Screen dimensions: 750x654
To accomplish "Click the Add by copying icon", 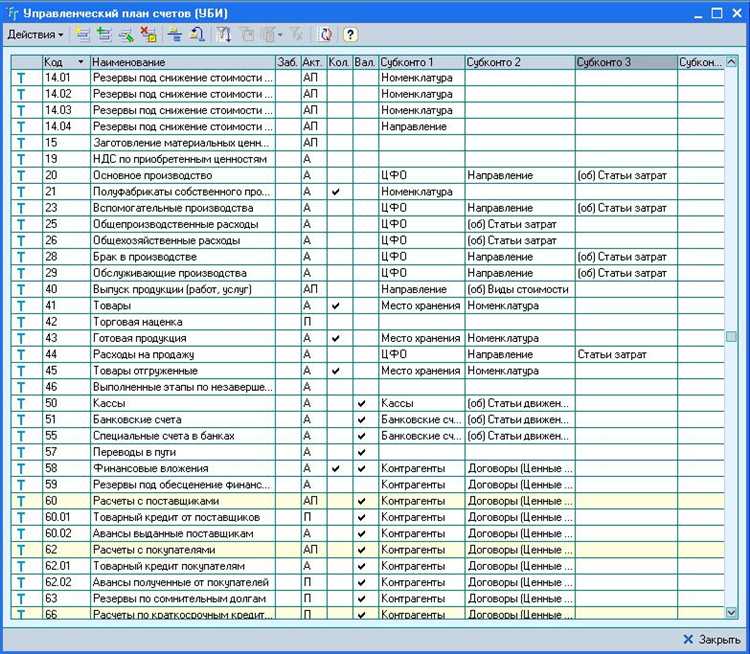I will pyautogui.click(x=103, y=34).
